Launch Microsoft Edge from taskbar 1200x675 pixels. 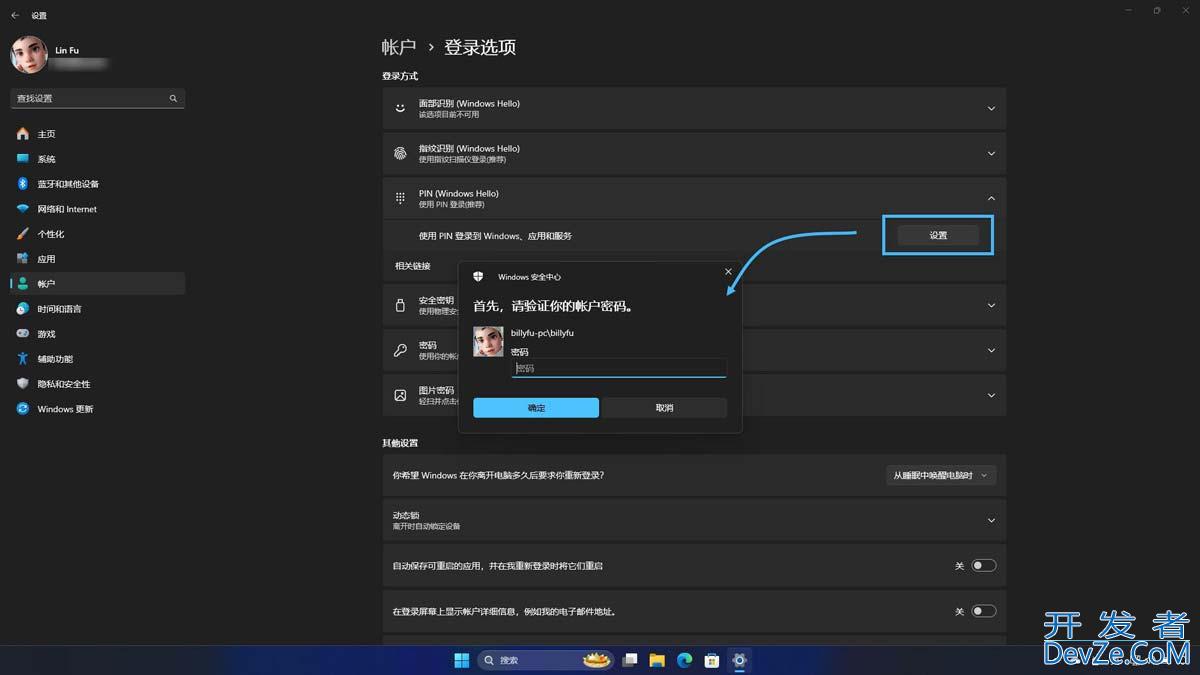point(685,660)
